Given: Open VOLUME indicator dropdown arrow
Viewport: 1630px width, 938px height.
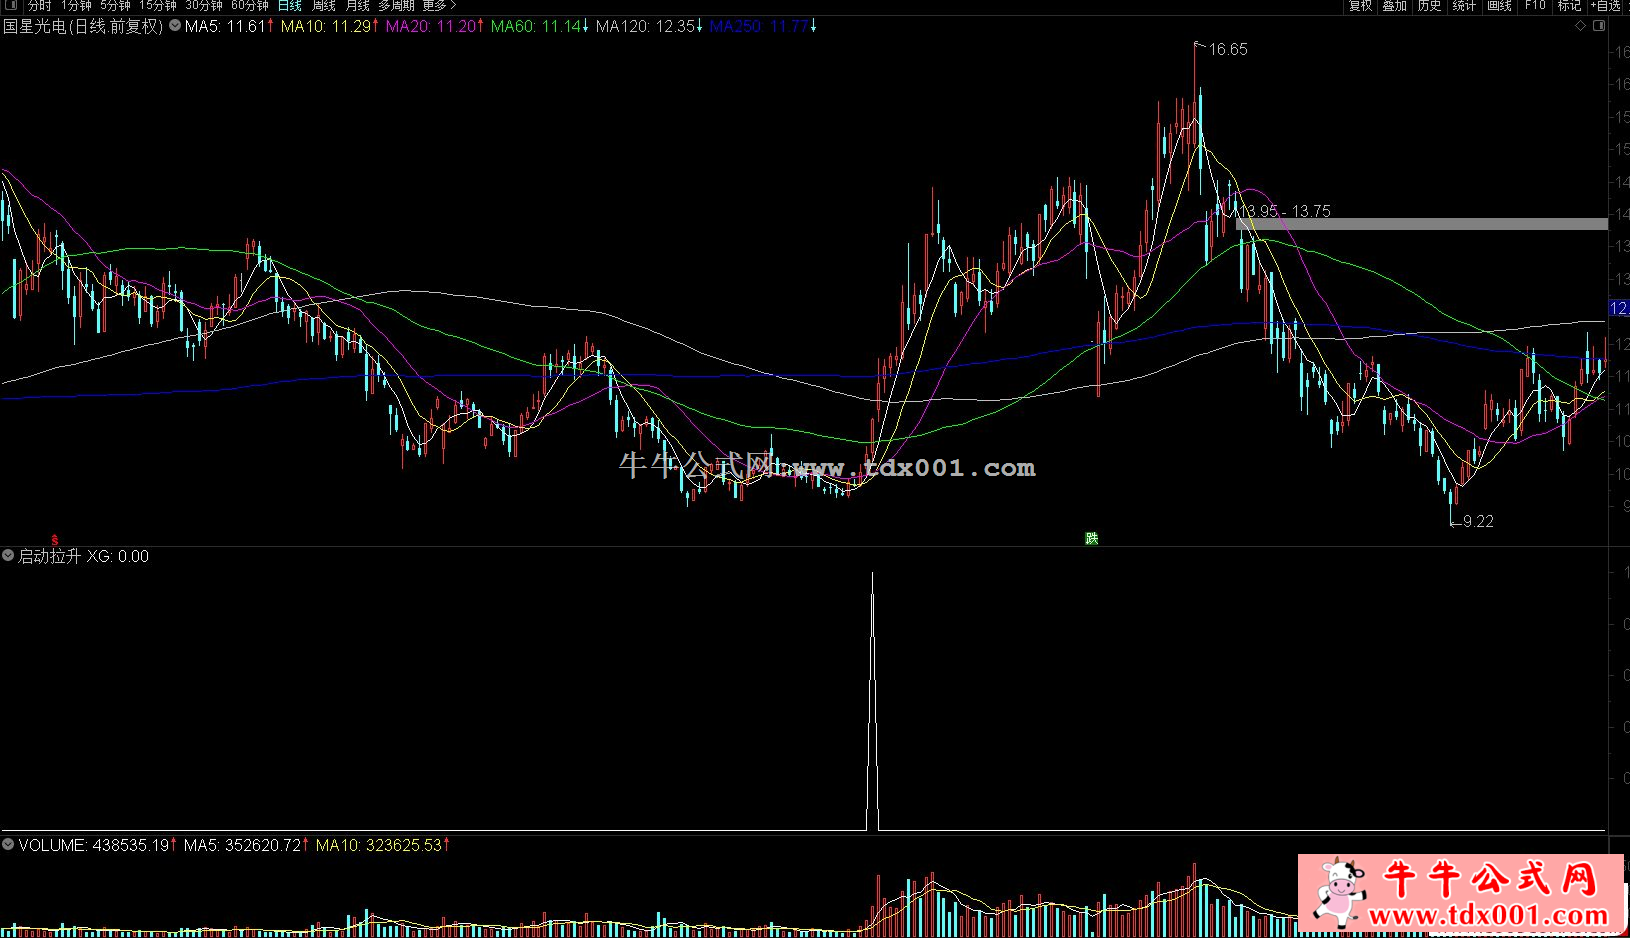Looking at the screenshot, I should (x=8, y=845).
